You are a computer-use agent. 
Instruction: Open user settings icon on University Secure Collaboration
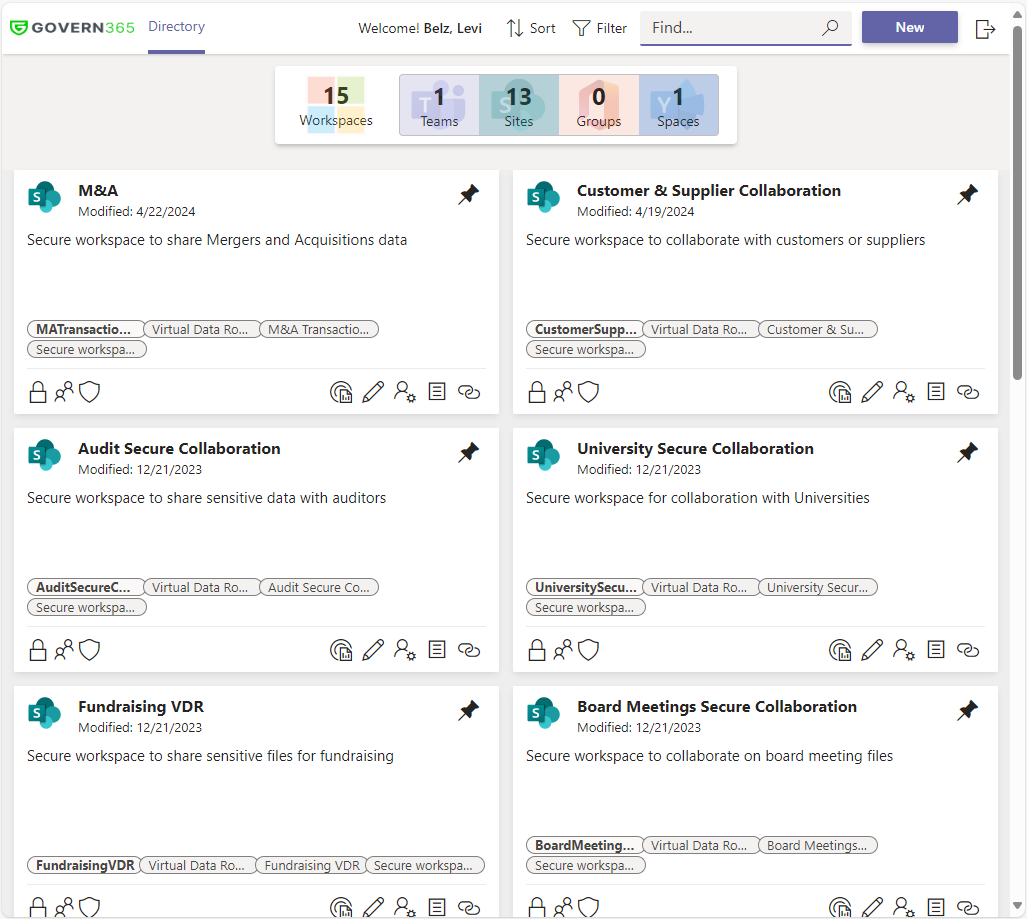[904, 650]
